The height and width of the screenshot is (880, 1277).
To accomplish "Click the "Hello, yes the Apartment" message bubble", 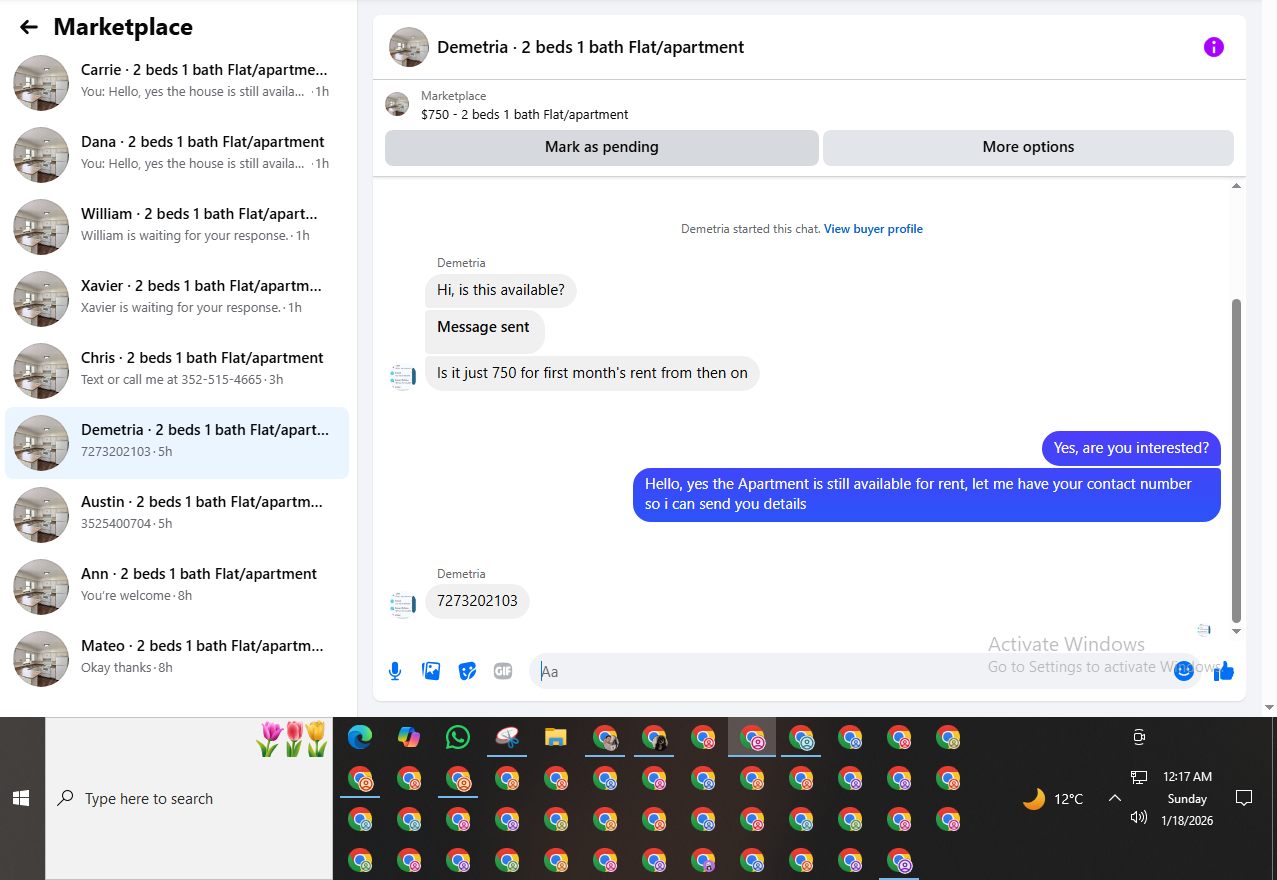I will 927,494.
